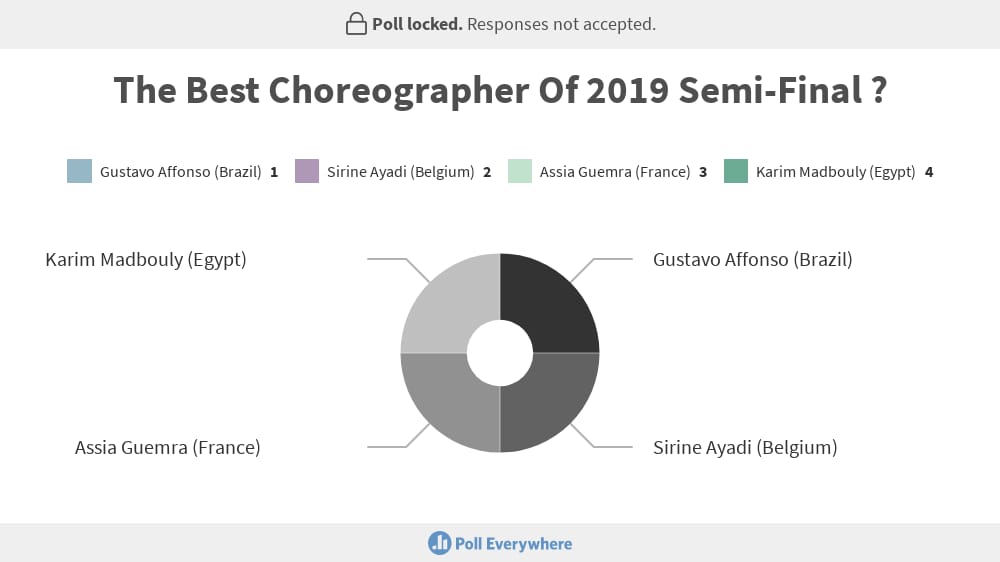Open the Poll Everywhere footer link
This screenshot has height=562, width=1000.
[500, 544]
